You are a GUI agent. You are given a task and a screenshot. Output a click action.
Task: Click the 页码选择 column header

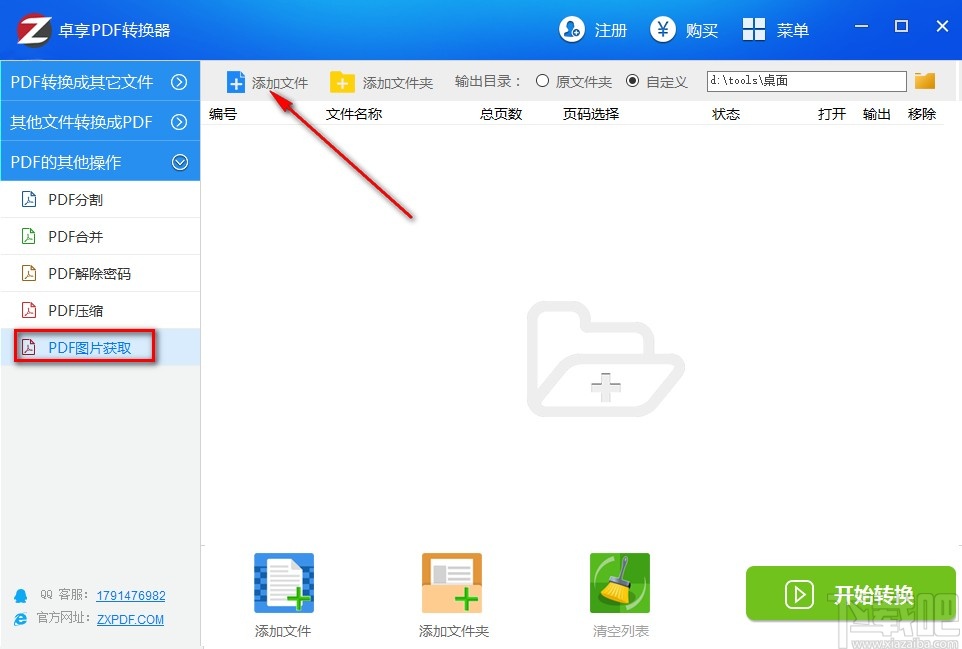click(591, 114)
